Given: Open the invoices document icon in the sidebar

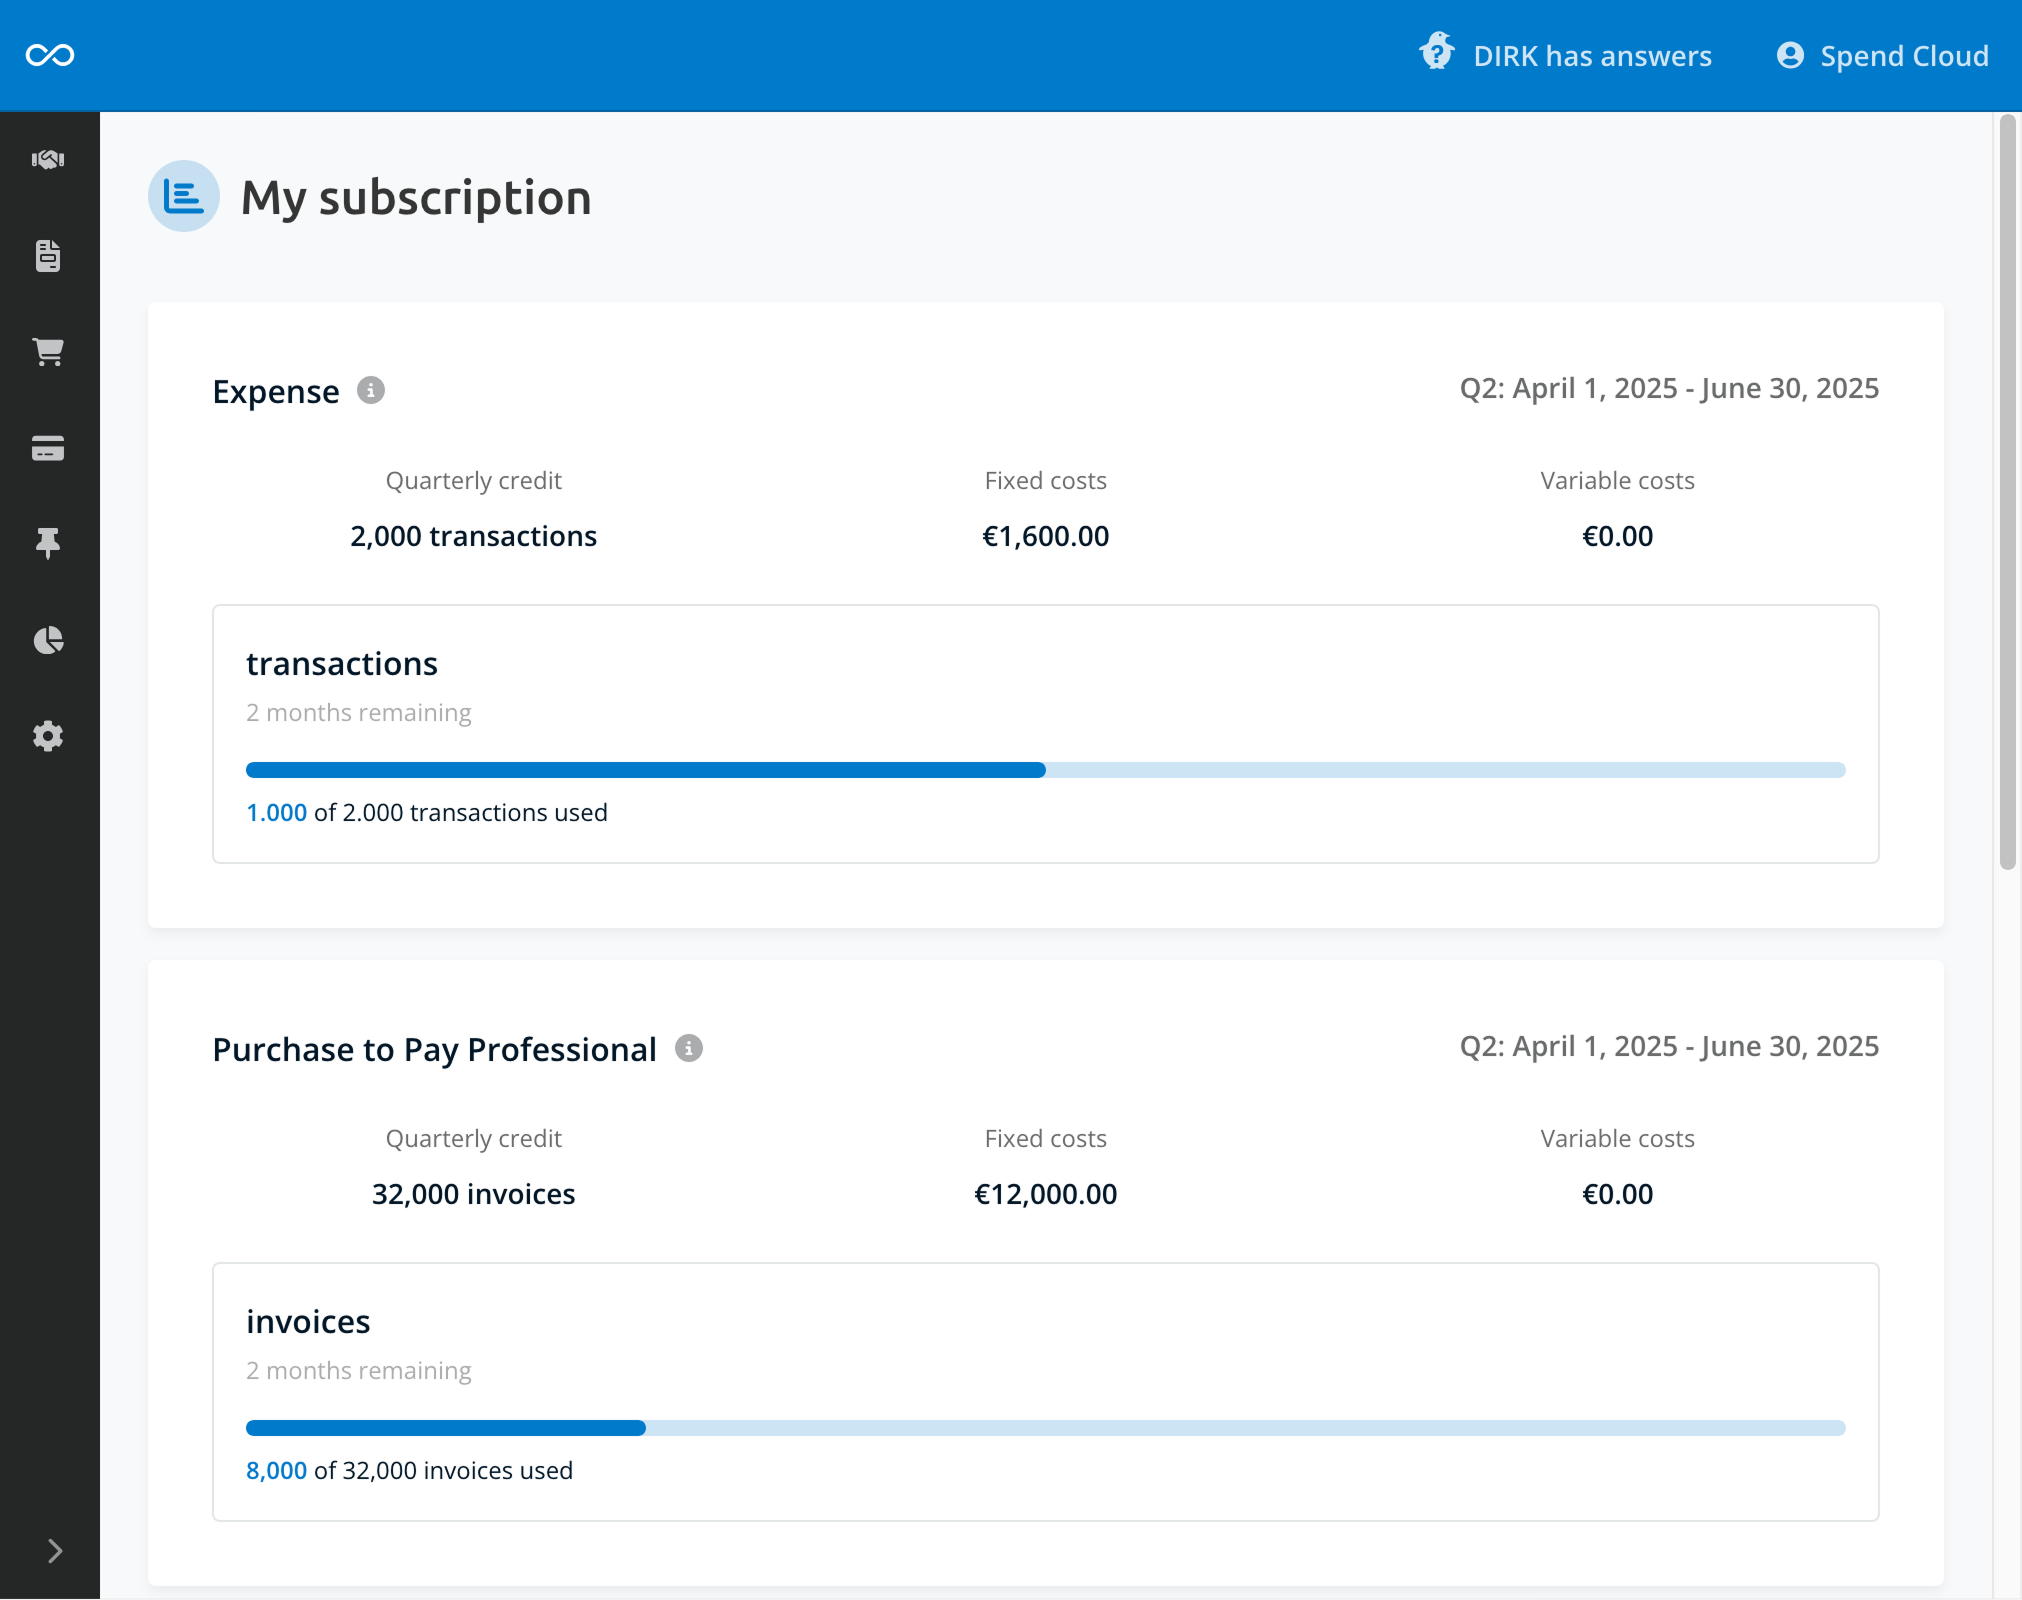Looking at the screenshot, I should tap(48, 255).
